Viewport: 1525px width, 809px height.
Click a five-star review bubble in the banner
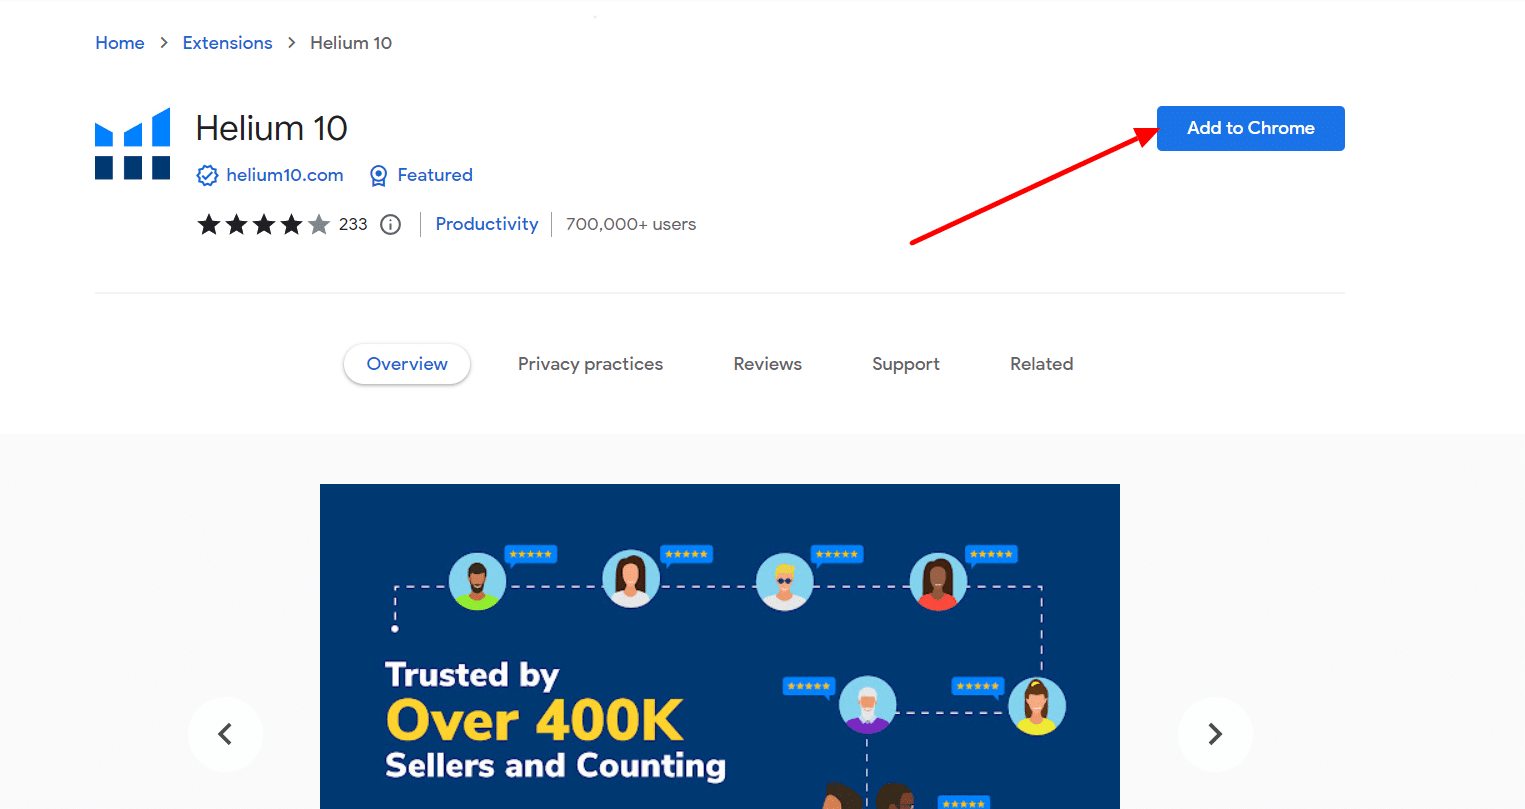click(x=531, y=554)
